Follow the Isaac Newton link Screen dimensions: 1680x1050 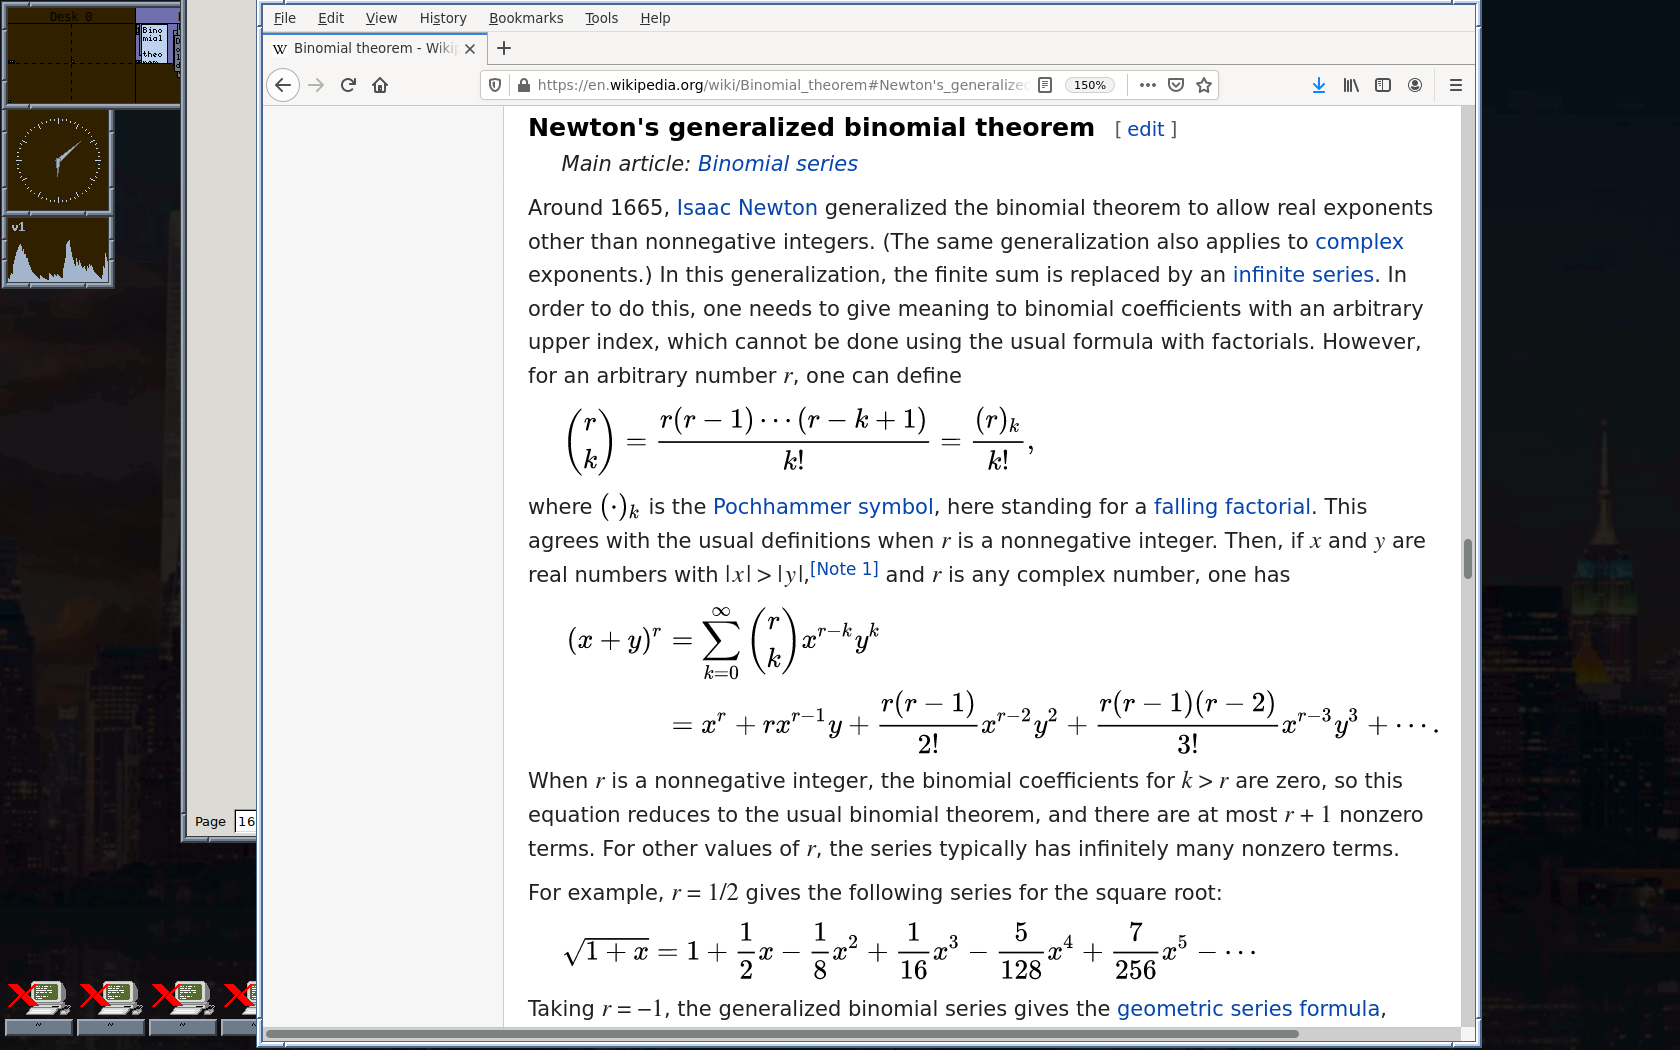click(x=747, y=208)
